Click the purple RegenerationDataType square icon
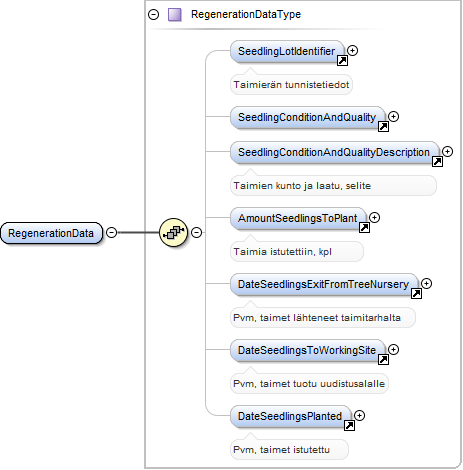Image resolution: width=463 pixels, height=470 pixels. 175,15
